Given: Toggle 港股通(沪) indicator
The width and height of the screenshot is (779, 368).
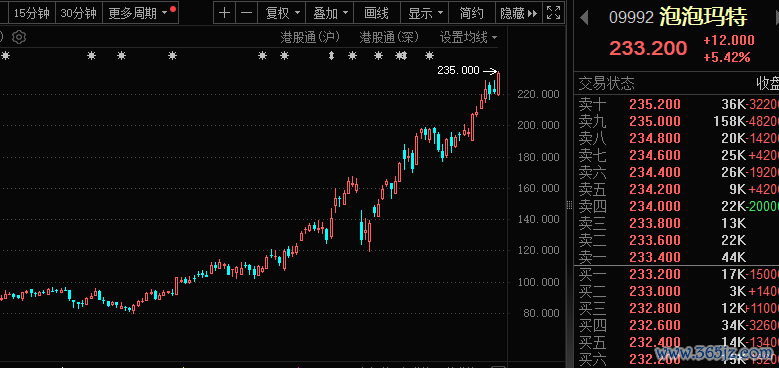Looking at the screenshot, I should pos(310,37).
